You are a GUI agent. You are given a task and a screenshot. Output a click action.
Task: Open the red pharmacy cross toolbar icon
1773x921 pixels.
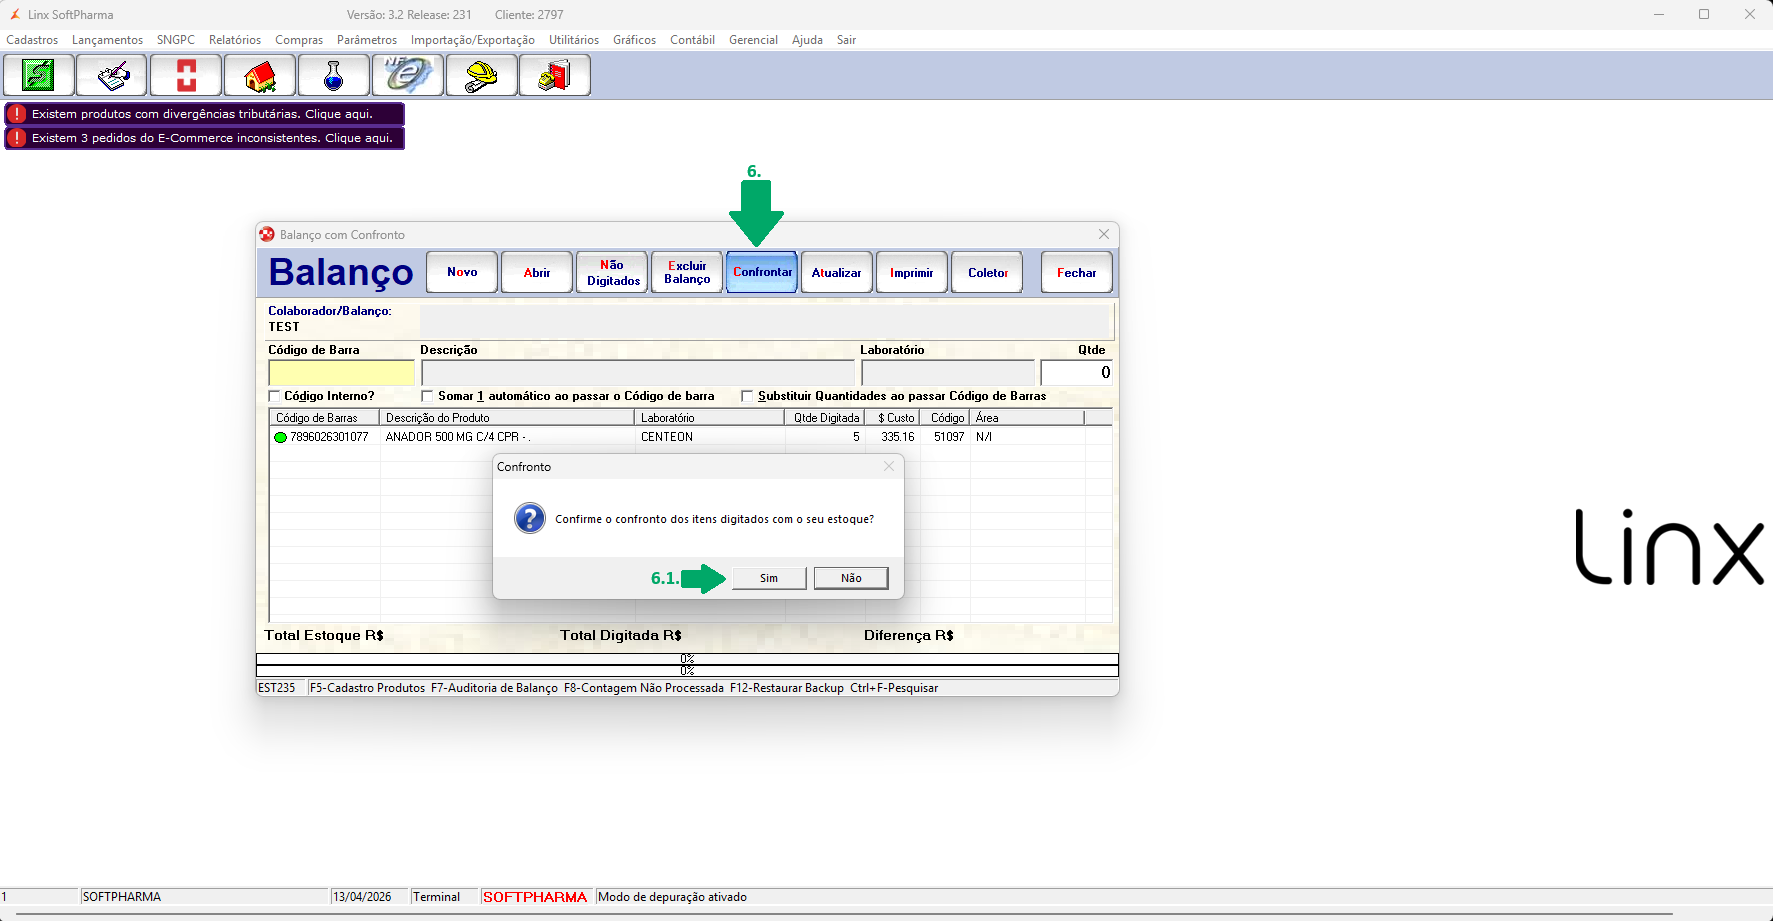click(x=186, y=75)
